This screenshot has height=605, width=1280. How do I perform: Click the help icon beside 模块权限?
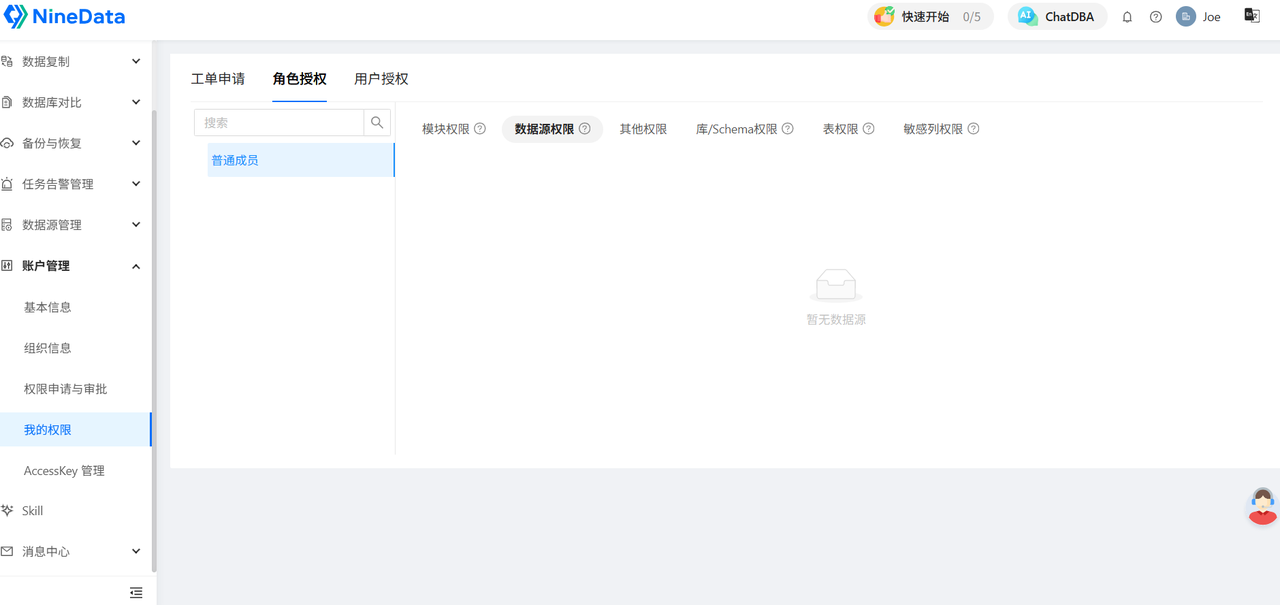(480, 129)
